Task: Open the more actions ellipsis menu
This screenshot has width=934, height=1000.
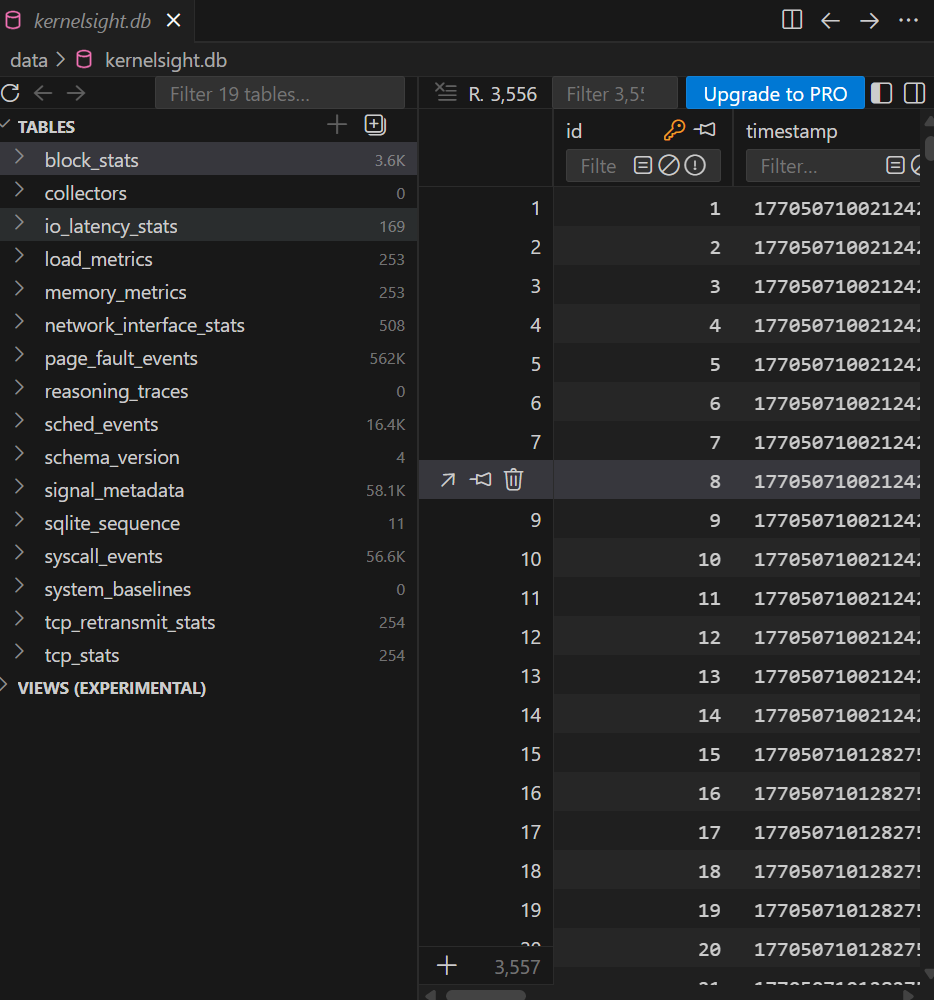Action: (x=908, y=20)
